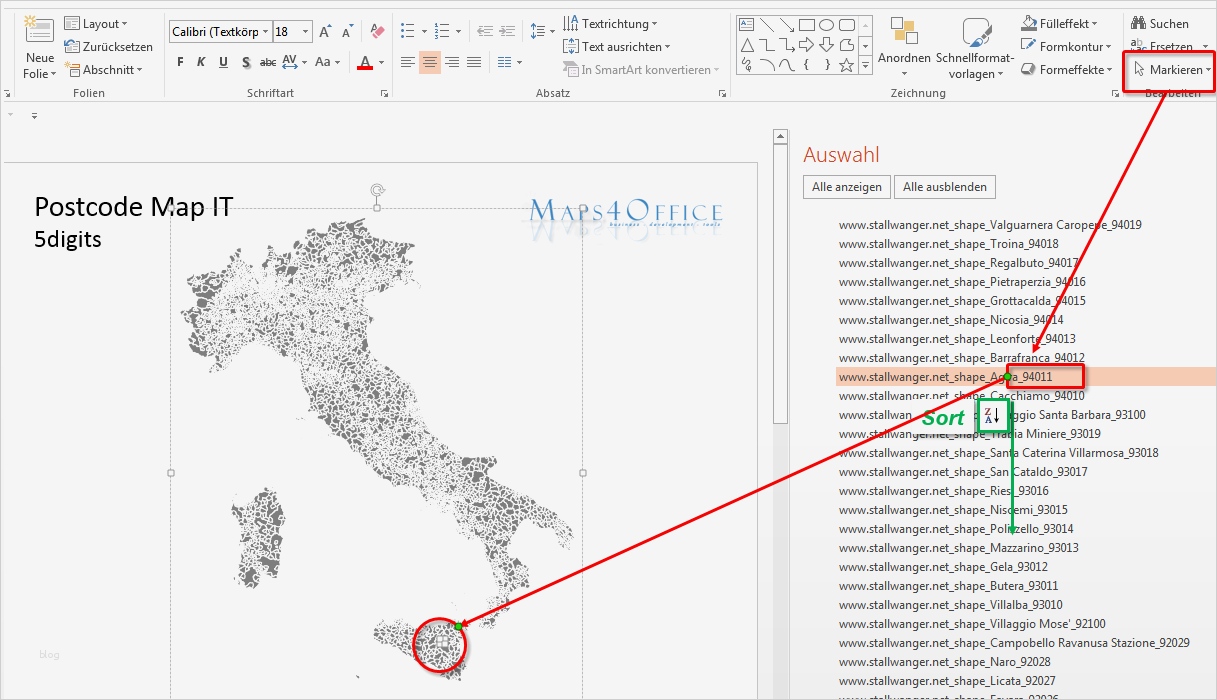Open the font size dropdown
The width and height of the screenshot is (1217, 700).
[305, 32]
